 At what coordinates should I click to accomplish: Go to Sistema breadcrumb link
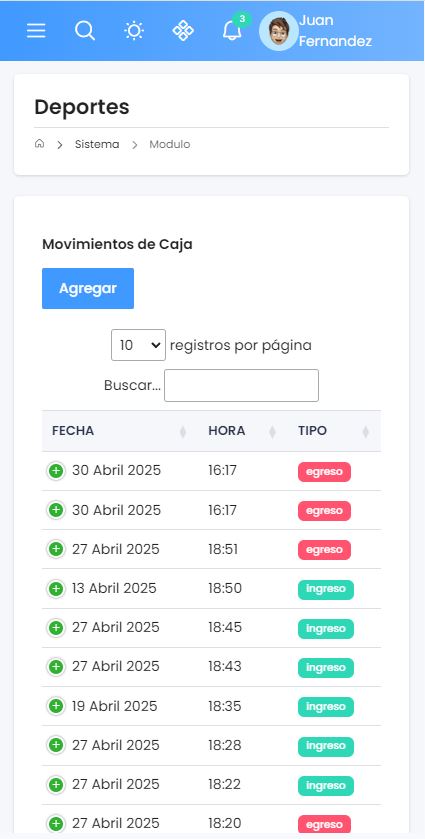(97, 144)
